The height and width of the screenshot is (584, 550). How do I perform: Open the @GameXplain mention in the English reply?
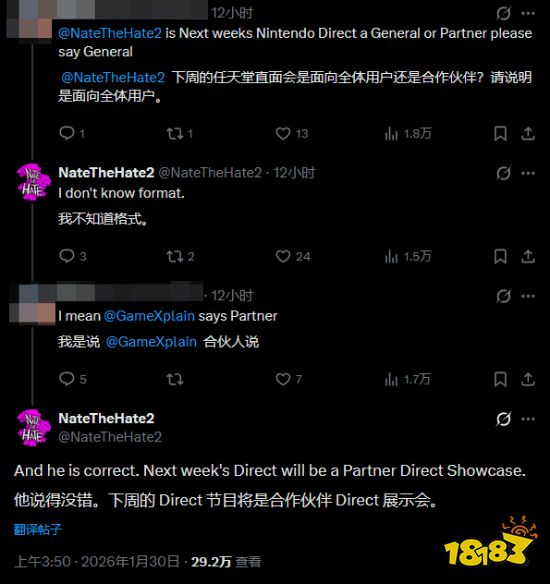149,316
